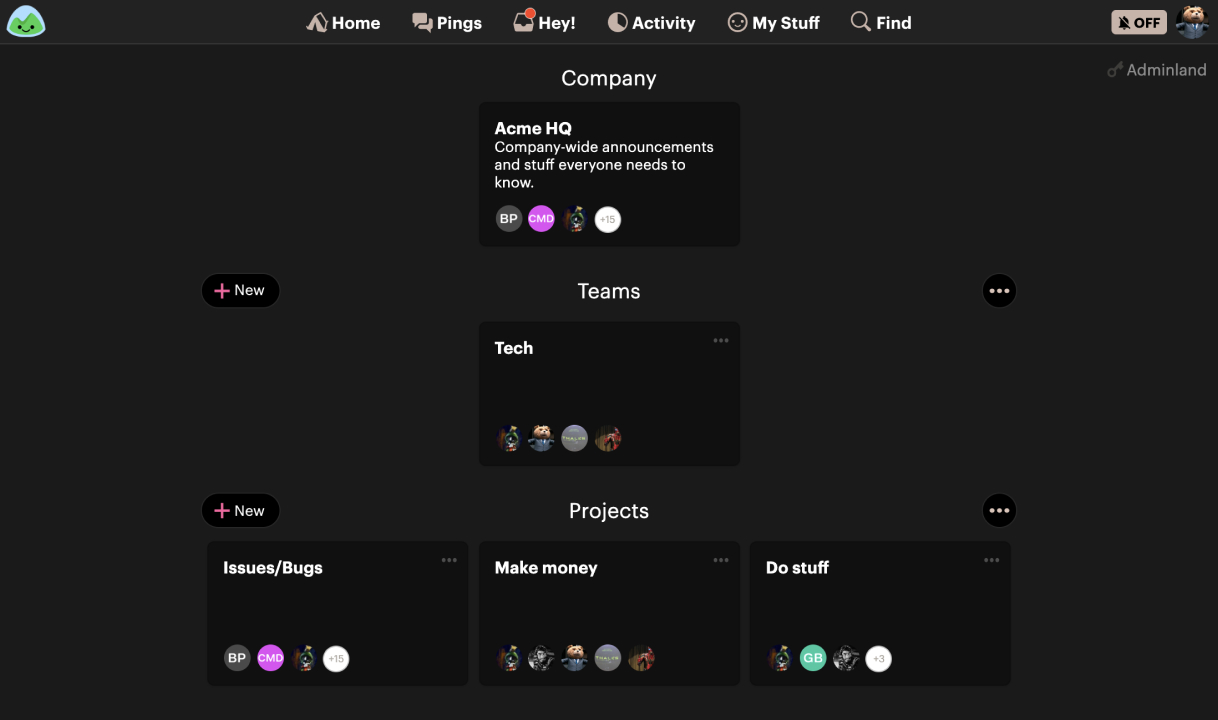
Task: Open the Activity half-circle icon
Action: point(618,22)
